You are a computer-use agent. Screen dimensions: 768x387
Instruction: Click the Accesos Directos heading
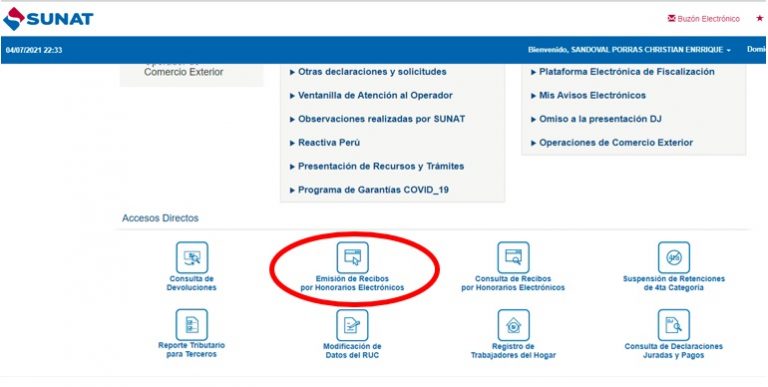tap(160, 218)
